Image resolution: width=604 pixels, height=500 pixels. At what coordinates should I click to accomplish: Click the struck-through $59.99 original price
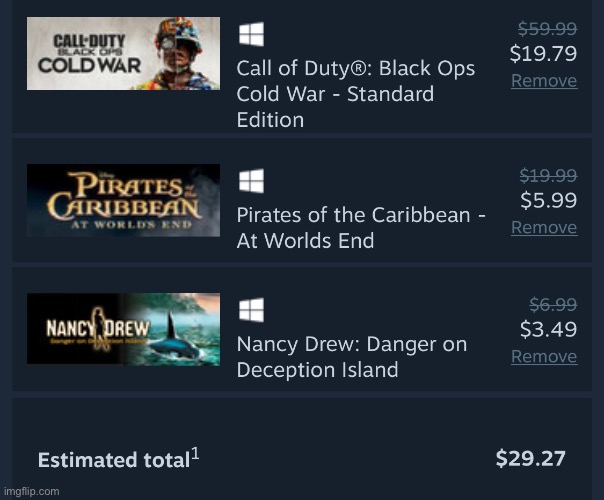pos(547,29)
